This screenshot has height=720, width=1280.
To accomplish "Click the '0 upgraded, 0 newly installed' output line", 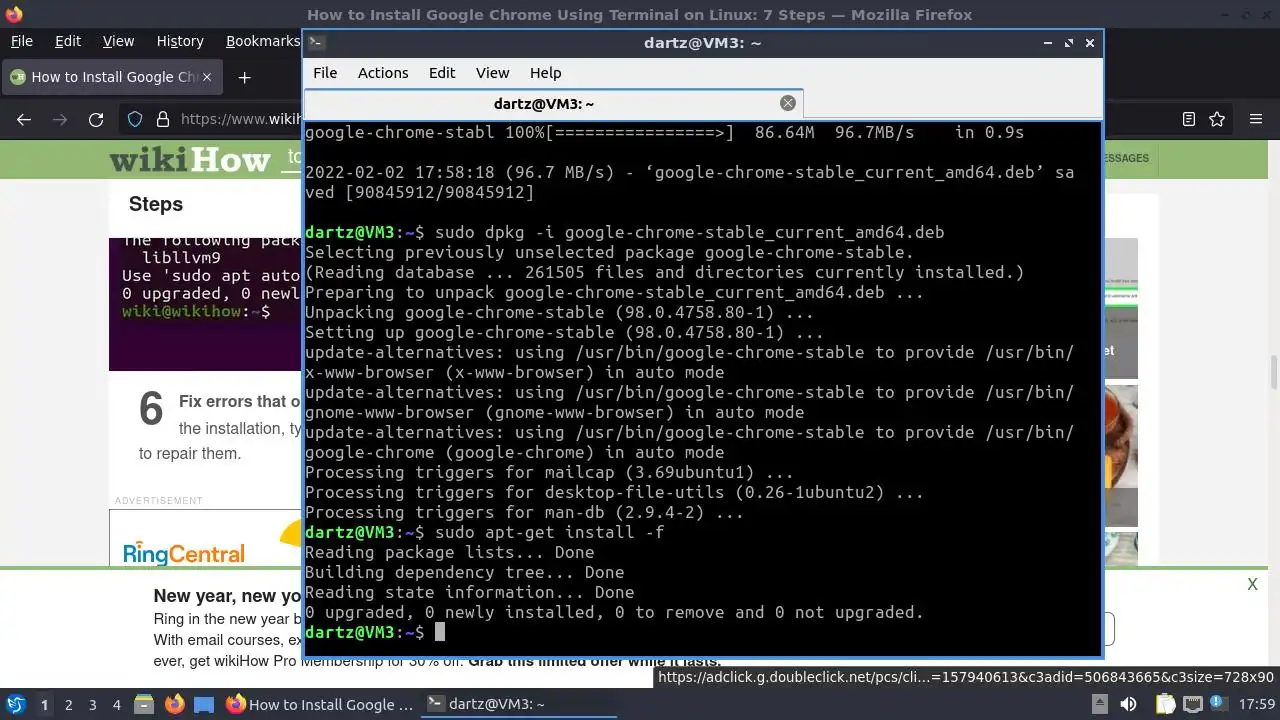I will (x=614, y=612).
